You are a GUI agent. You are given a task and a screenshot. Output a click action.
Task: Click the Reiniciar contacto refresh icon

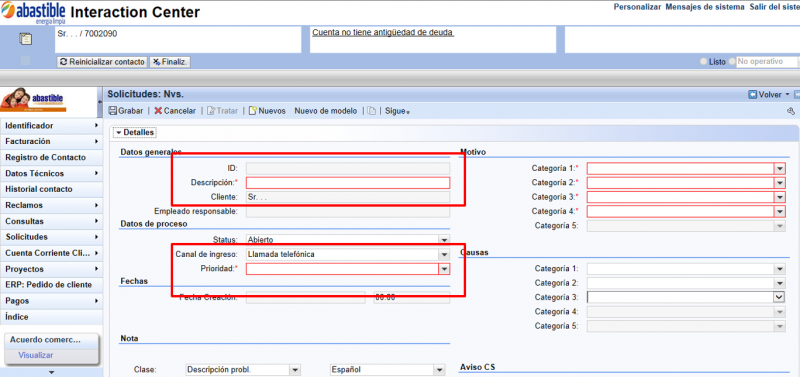(x=63, y=62)
